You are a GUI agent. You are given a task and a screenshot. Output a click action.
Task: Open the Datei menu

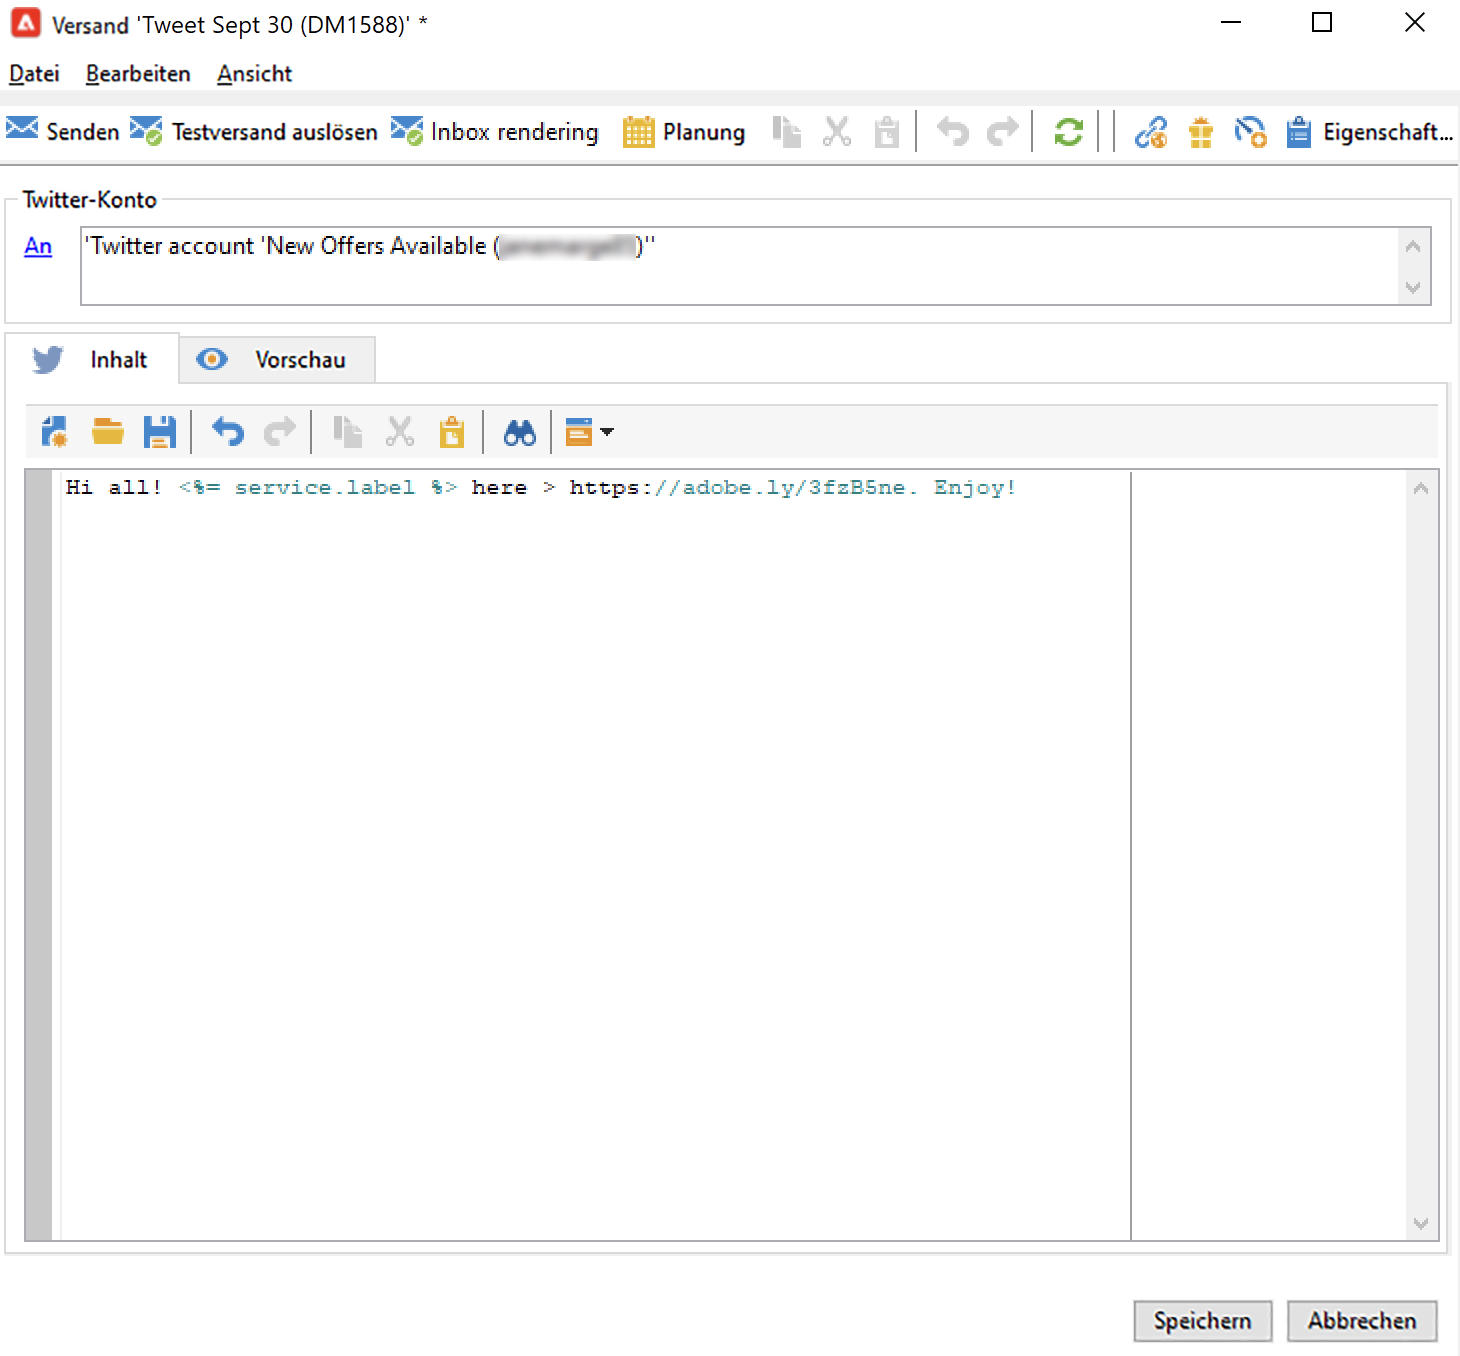tap(34, 74)
